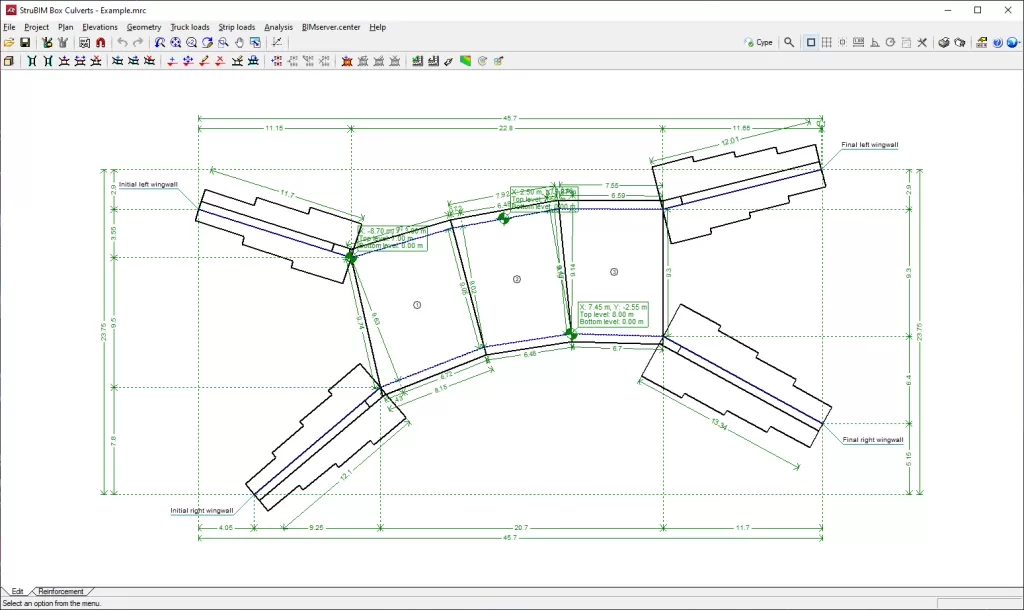Image resolution: width=1024 pixels, height=610 pixels.
Task: Save the project with the floppy disk icon
Action: click(x=25, y=43)
